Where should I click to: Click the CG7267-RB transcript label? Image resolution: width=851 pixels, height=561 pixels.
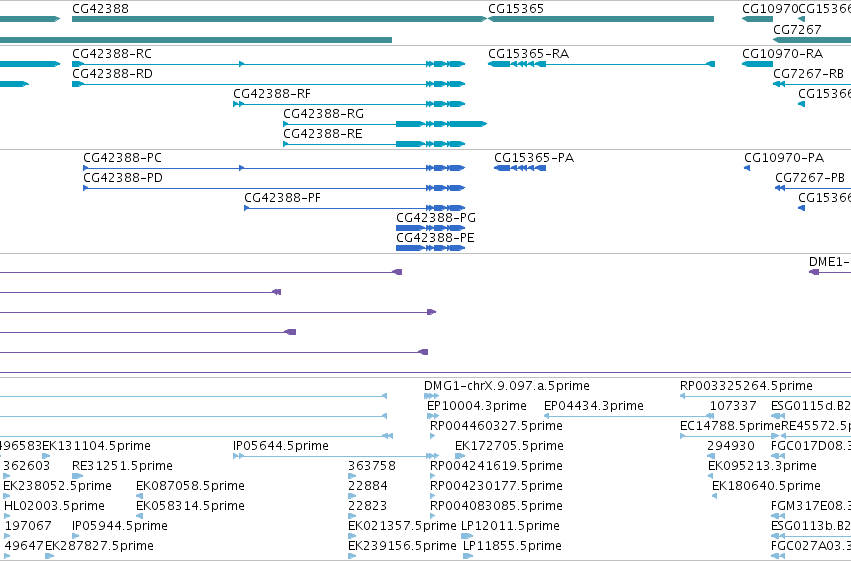coord(808,74)
